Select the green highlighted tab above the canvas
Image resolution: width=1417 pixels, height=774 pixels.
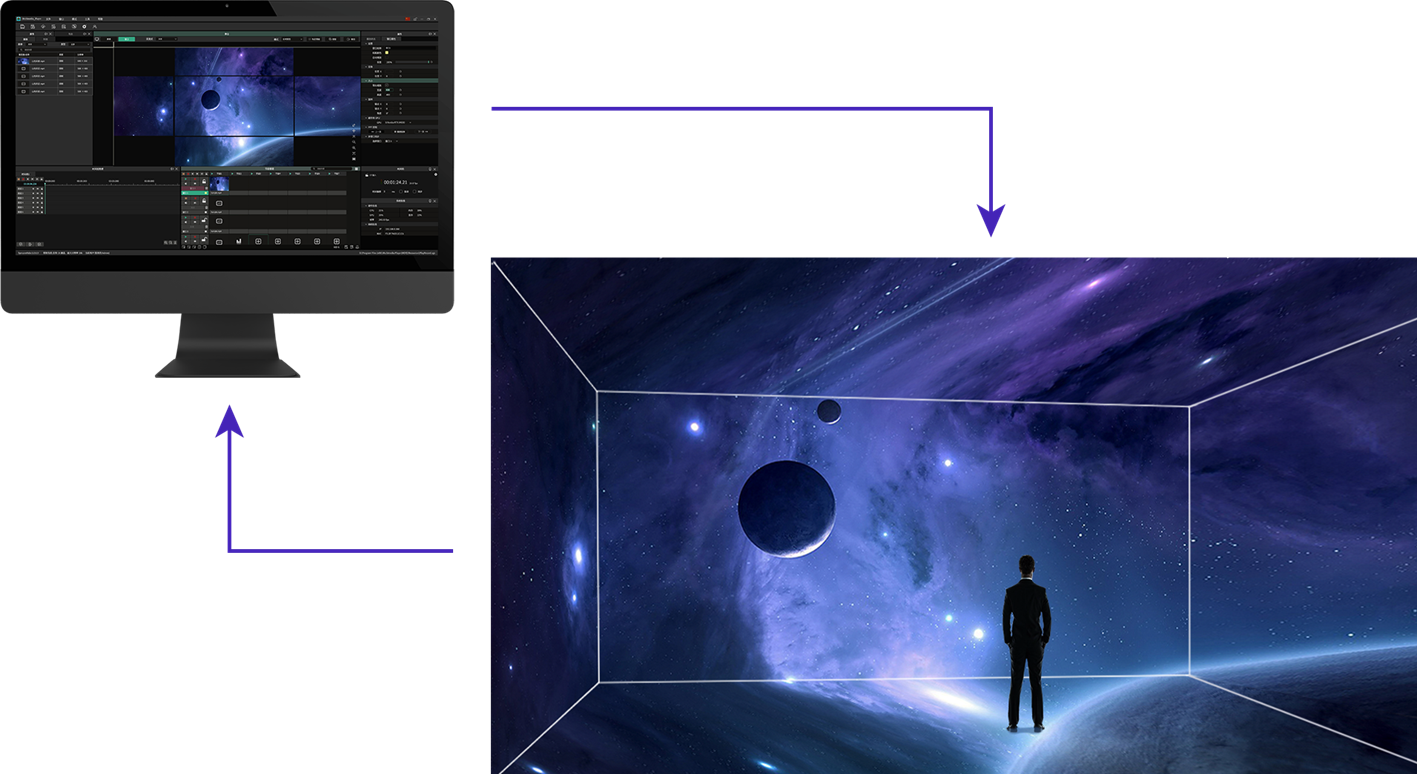click(127, 38)
